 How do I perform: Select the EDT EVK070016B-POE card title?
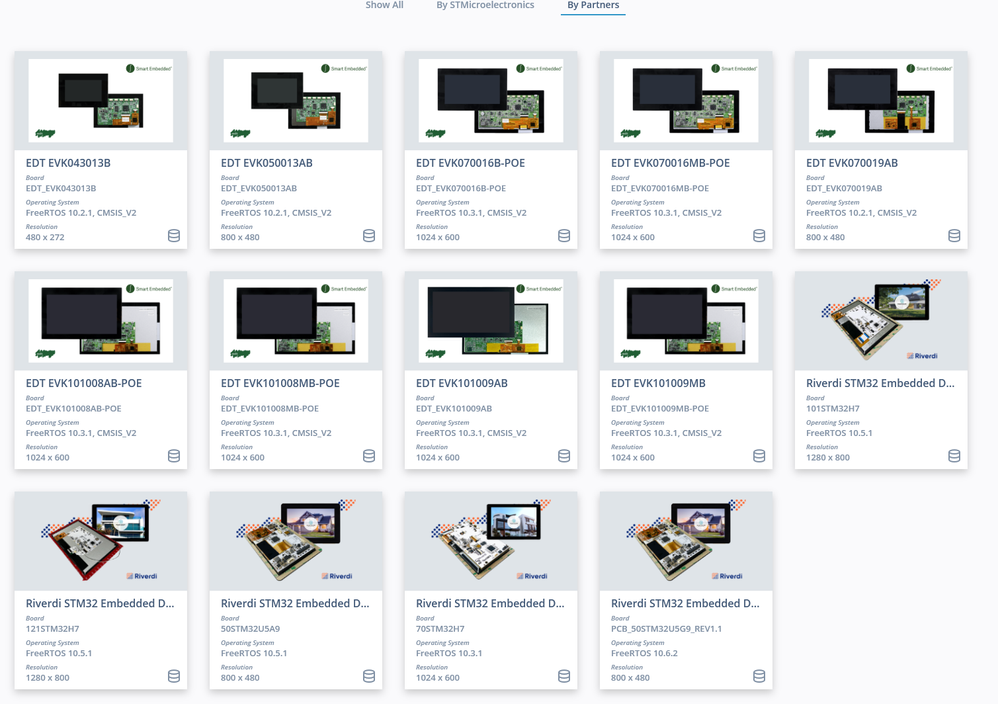click(470, 163)
